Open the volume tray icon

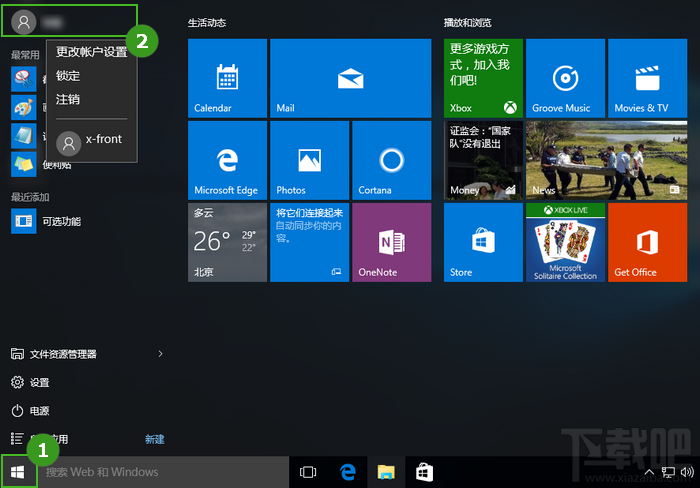point(687,472)
